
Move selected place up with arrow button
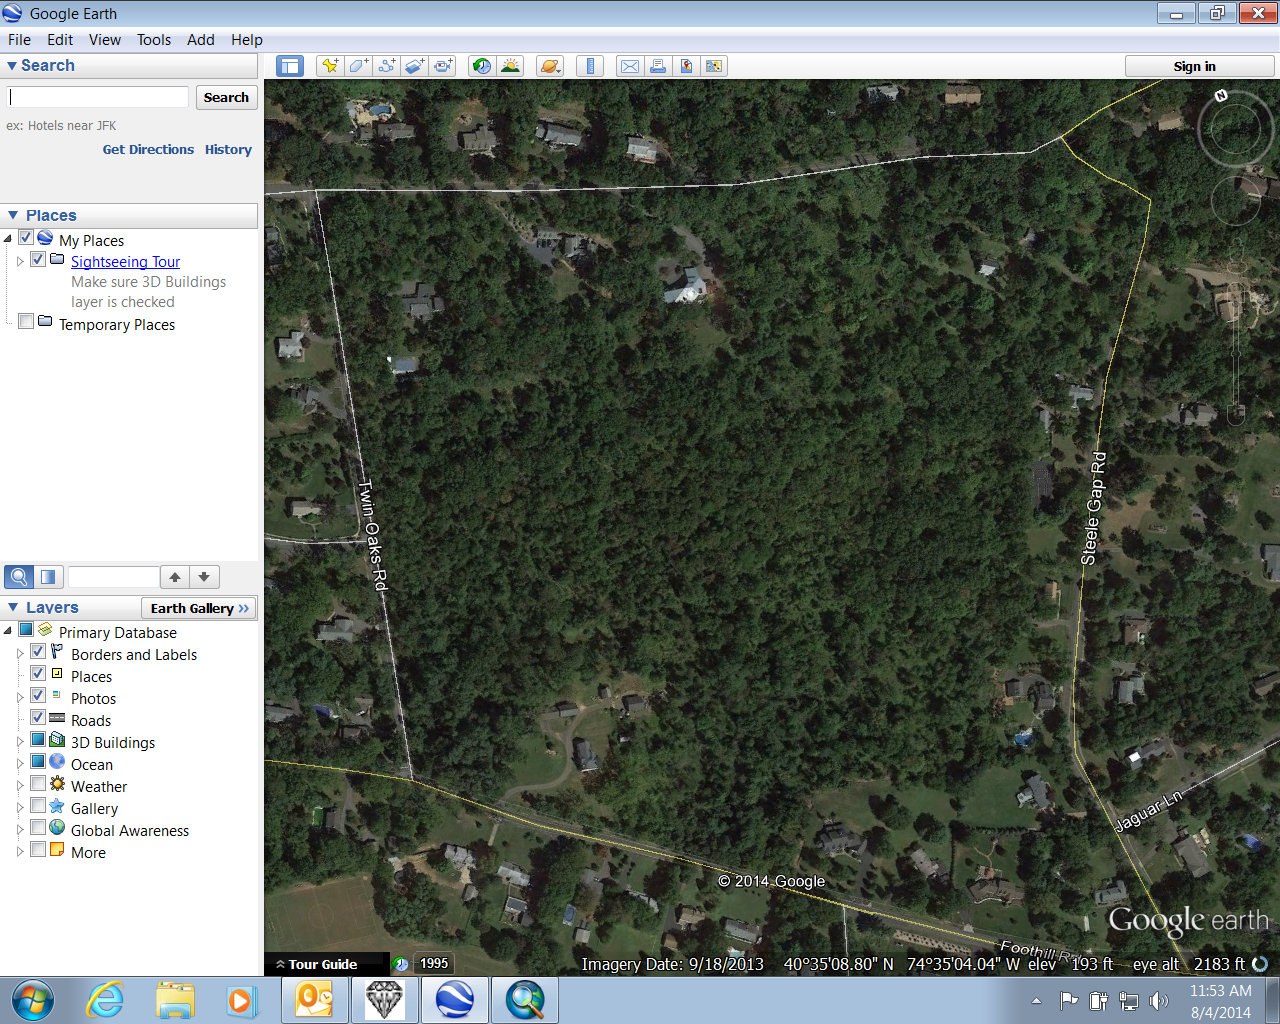tap(175, 577)
